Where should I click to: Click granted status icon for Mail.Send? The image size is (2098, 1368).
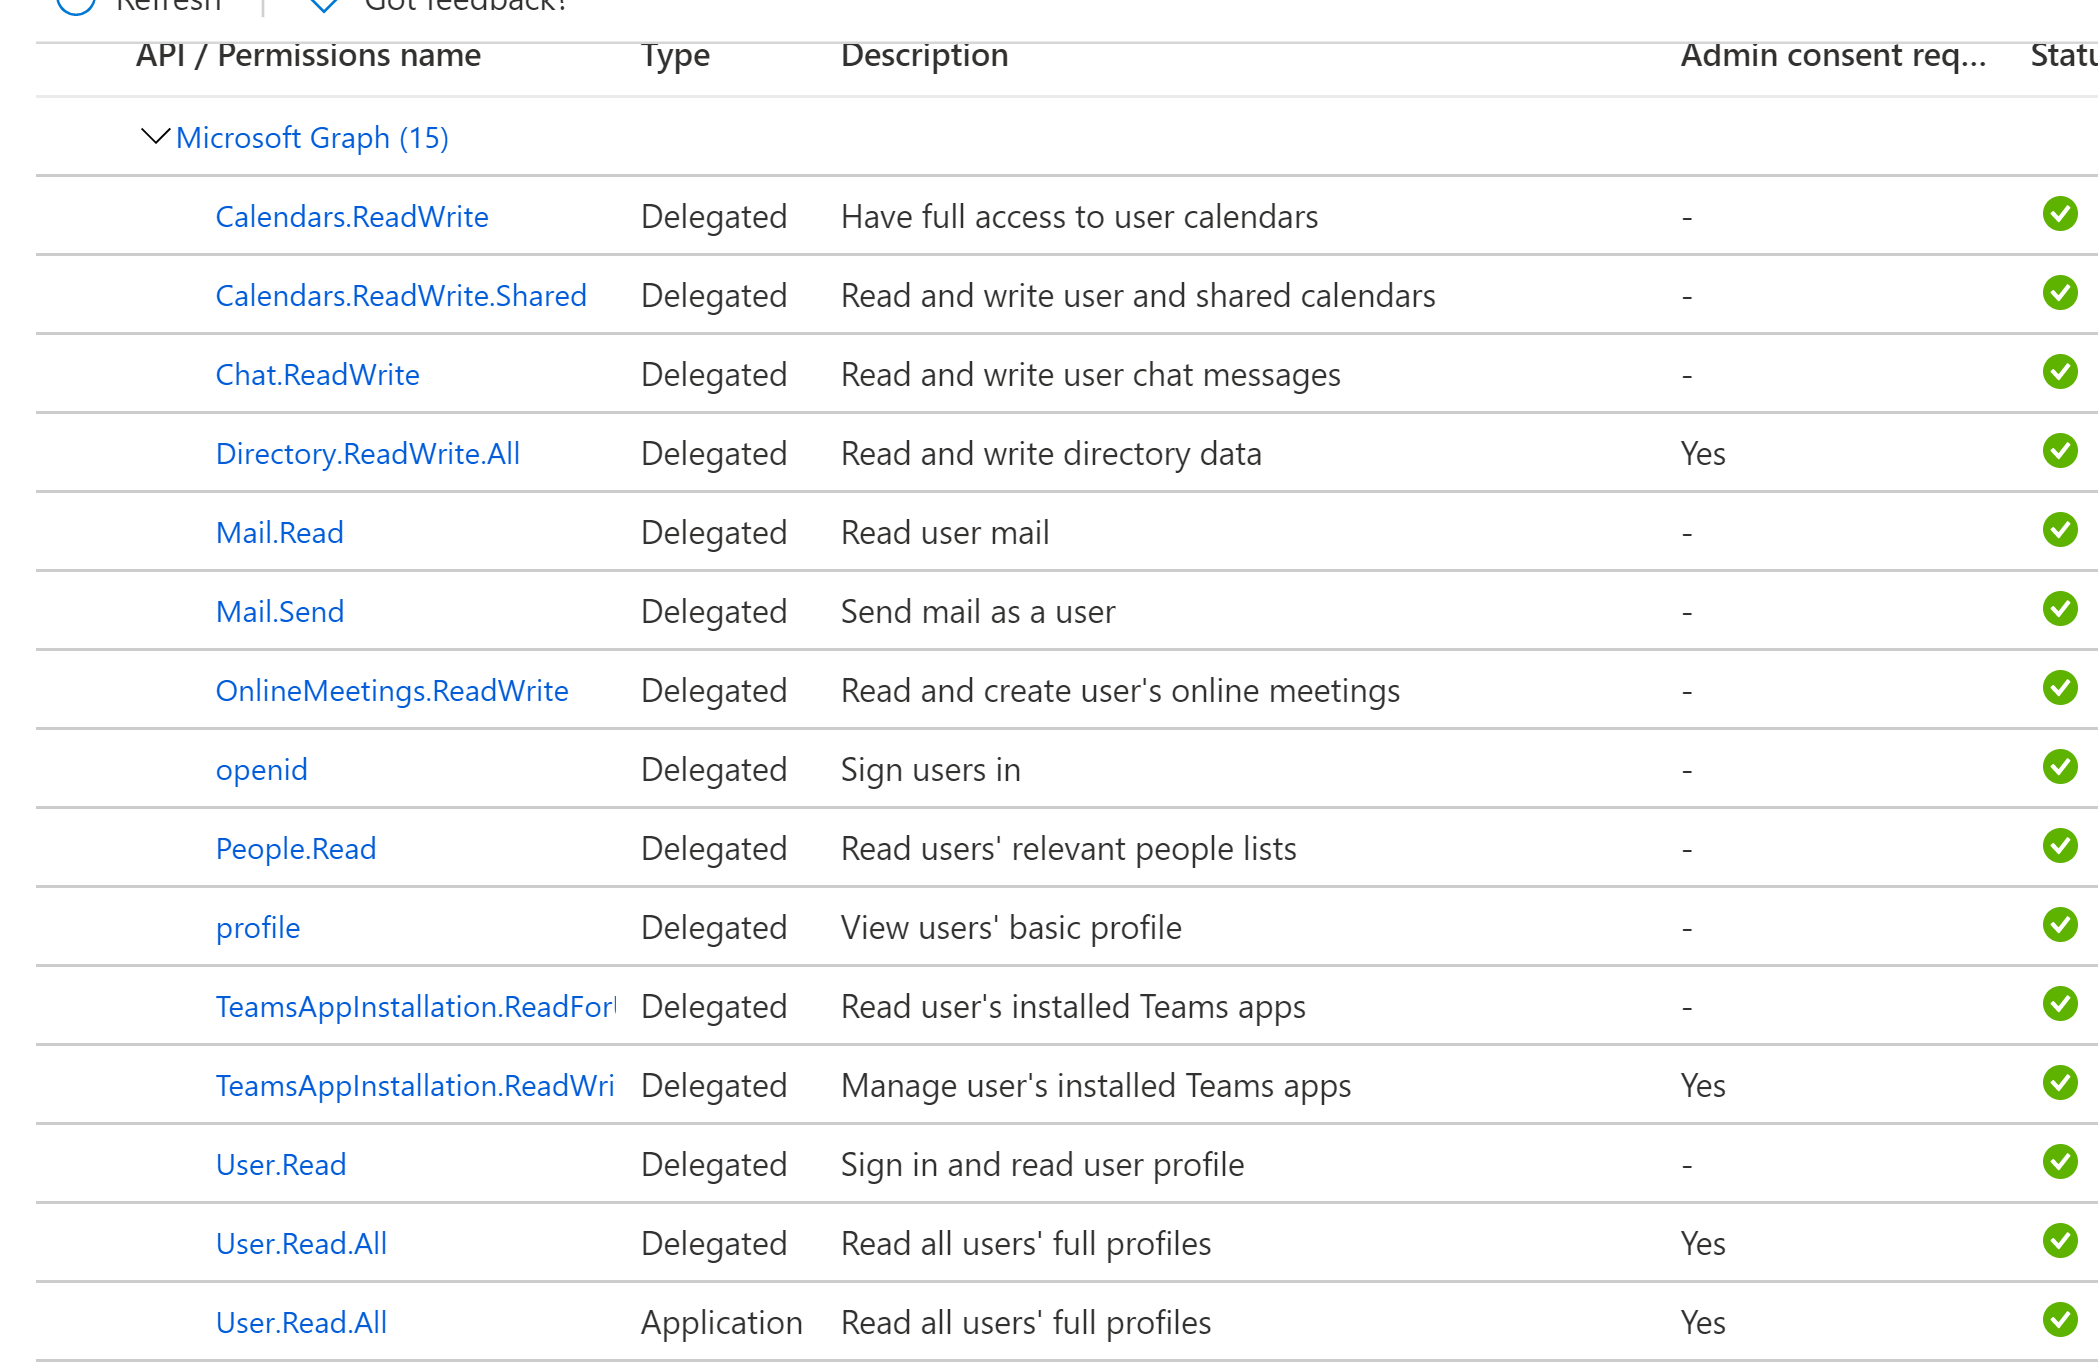pos(2060,608)
